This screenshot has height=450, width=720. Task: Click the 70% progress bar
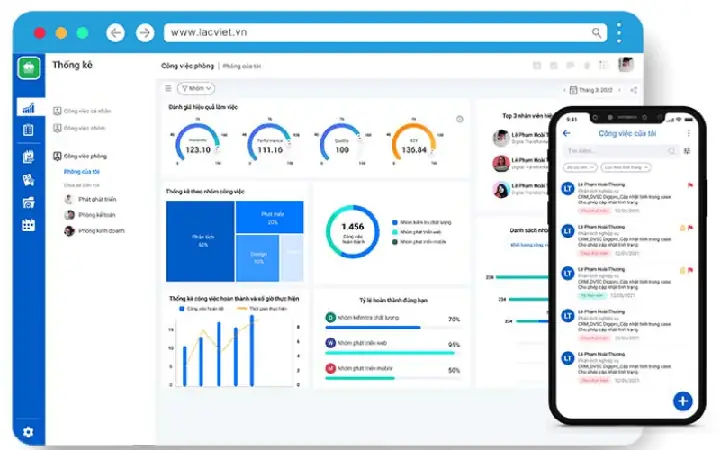393,327
